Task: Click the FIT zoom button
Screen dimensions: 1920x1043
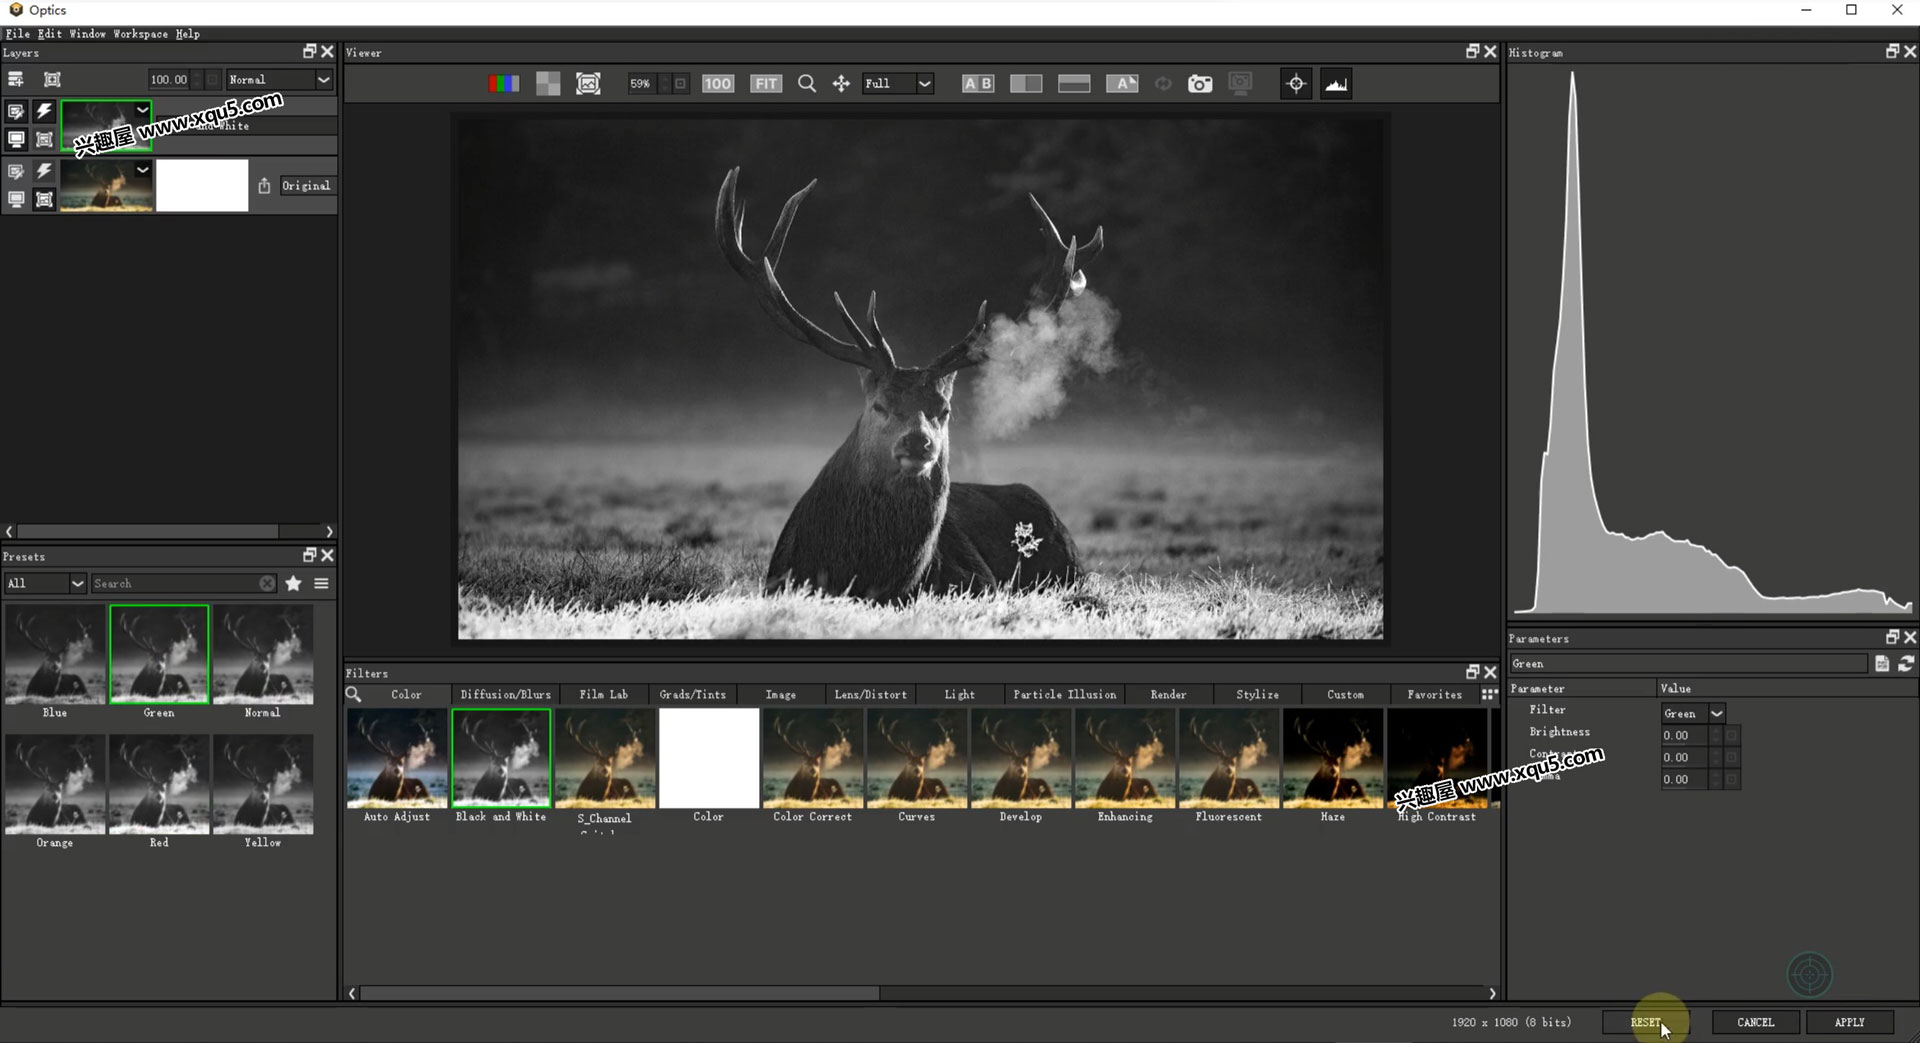Action: point(766,84)
